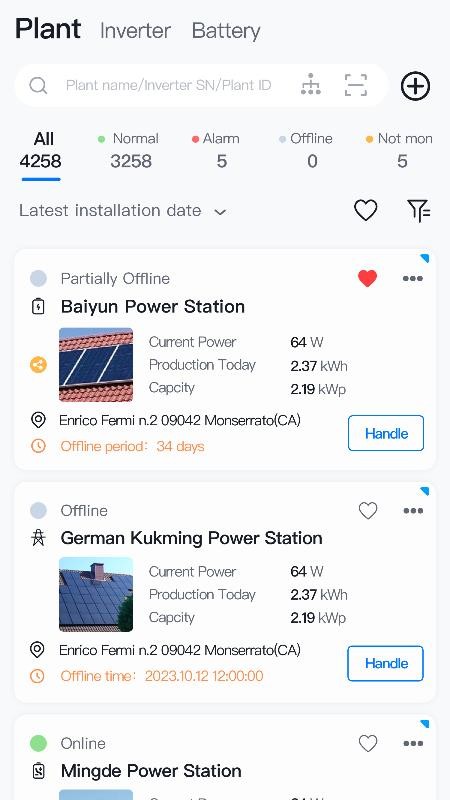Toggle favorites-only heart filter near sort
The width and height of the screenshot is (450, 800).
(366, 210)
